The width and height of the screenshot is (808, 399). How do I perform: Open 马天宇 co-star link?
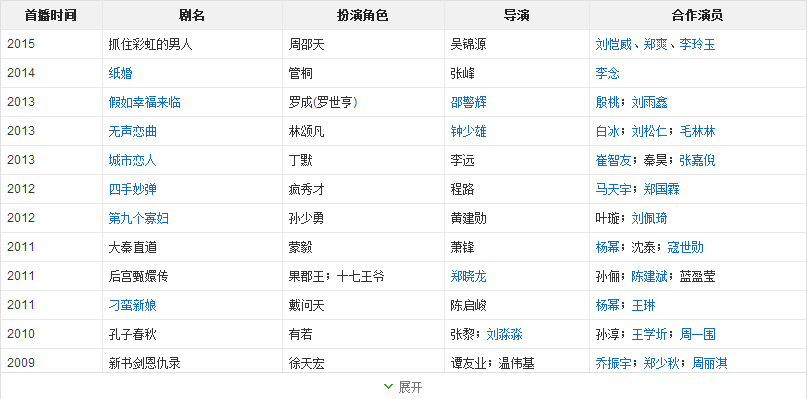coord(613,189)
